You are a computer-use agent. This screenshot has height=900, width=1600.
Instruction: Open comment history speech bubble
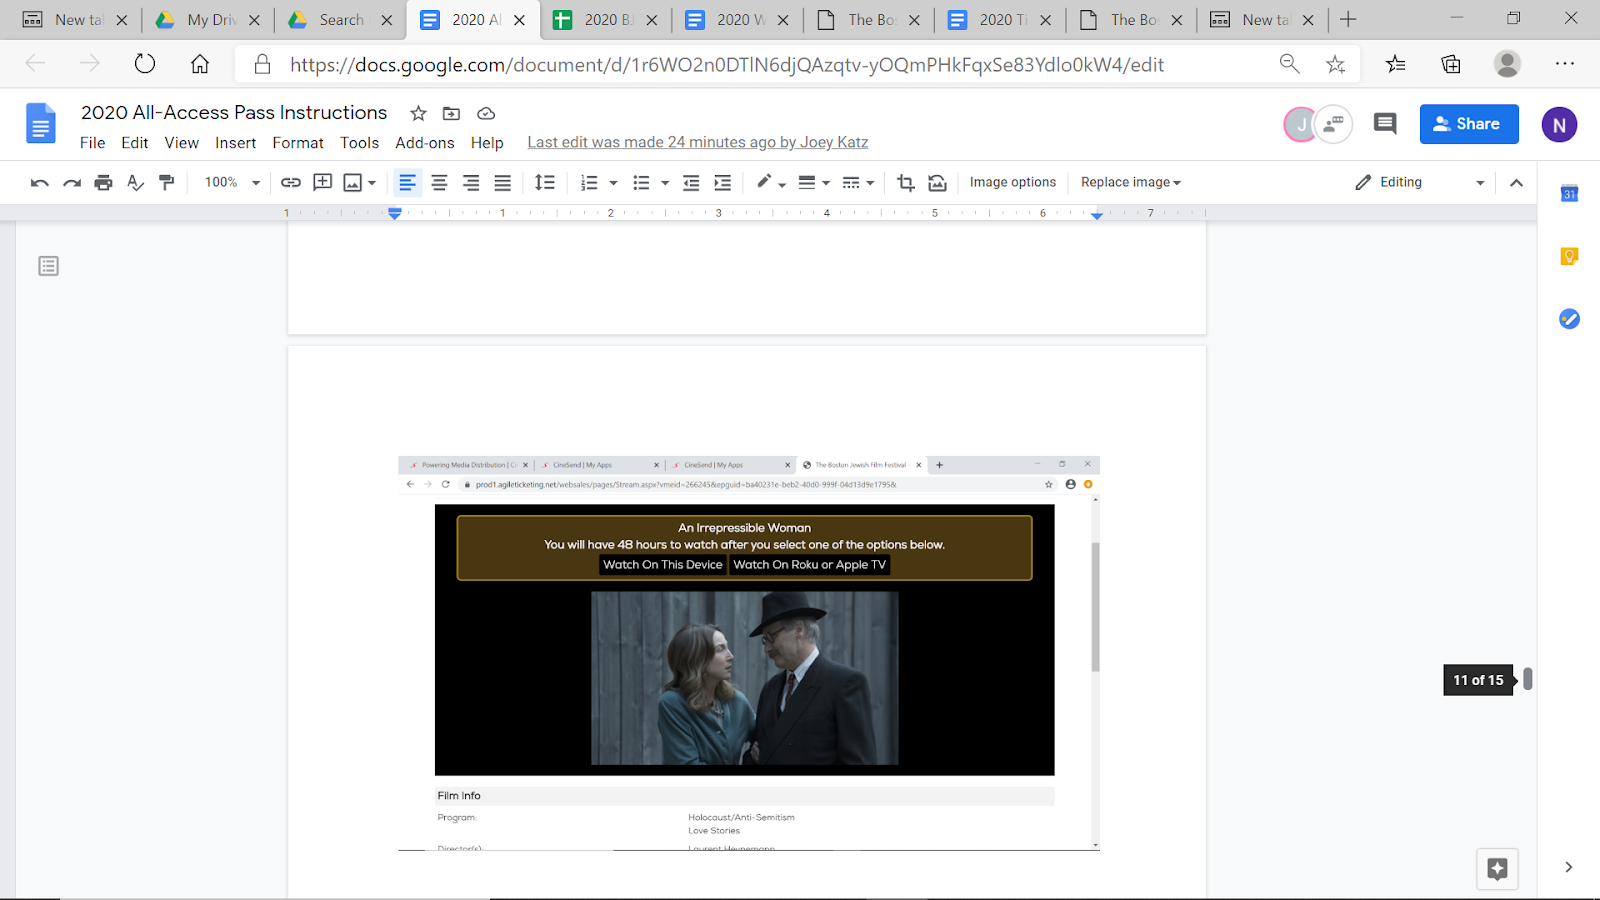pyautogui.click(x=1385, y=124)
